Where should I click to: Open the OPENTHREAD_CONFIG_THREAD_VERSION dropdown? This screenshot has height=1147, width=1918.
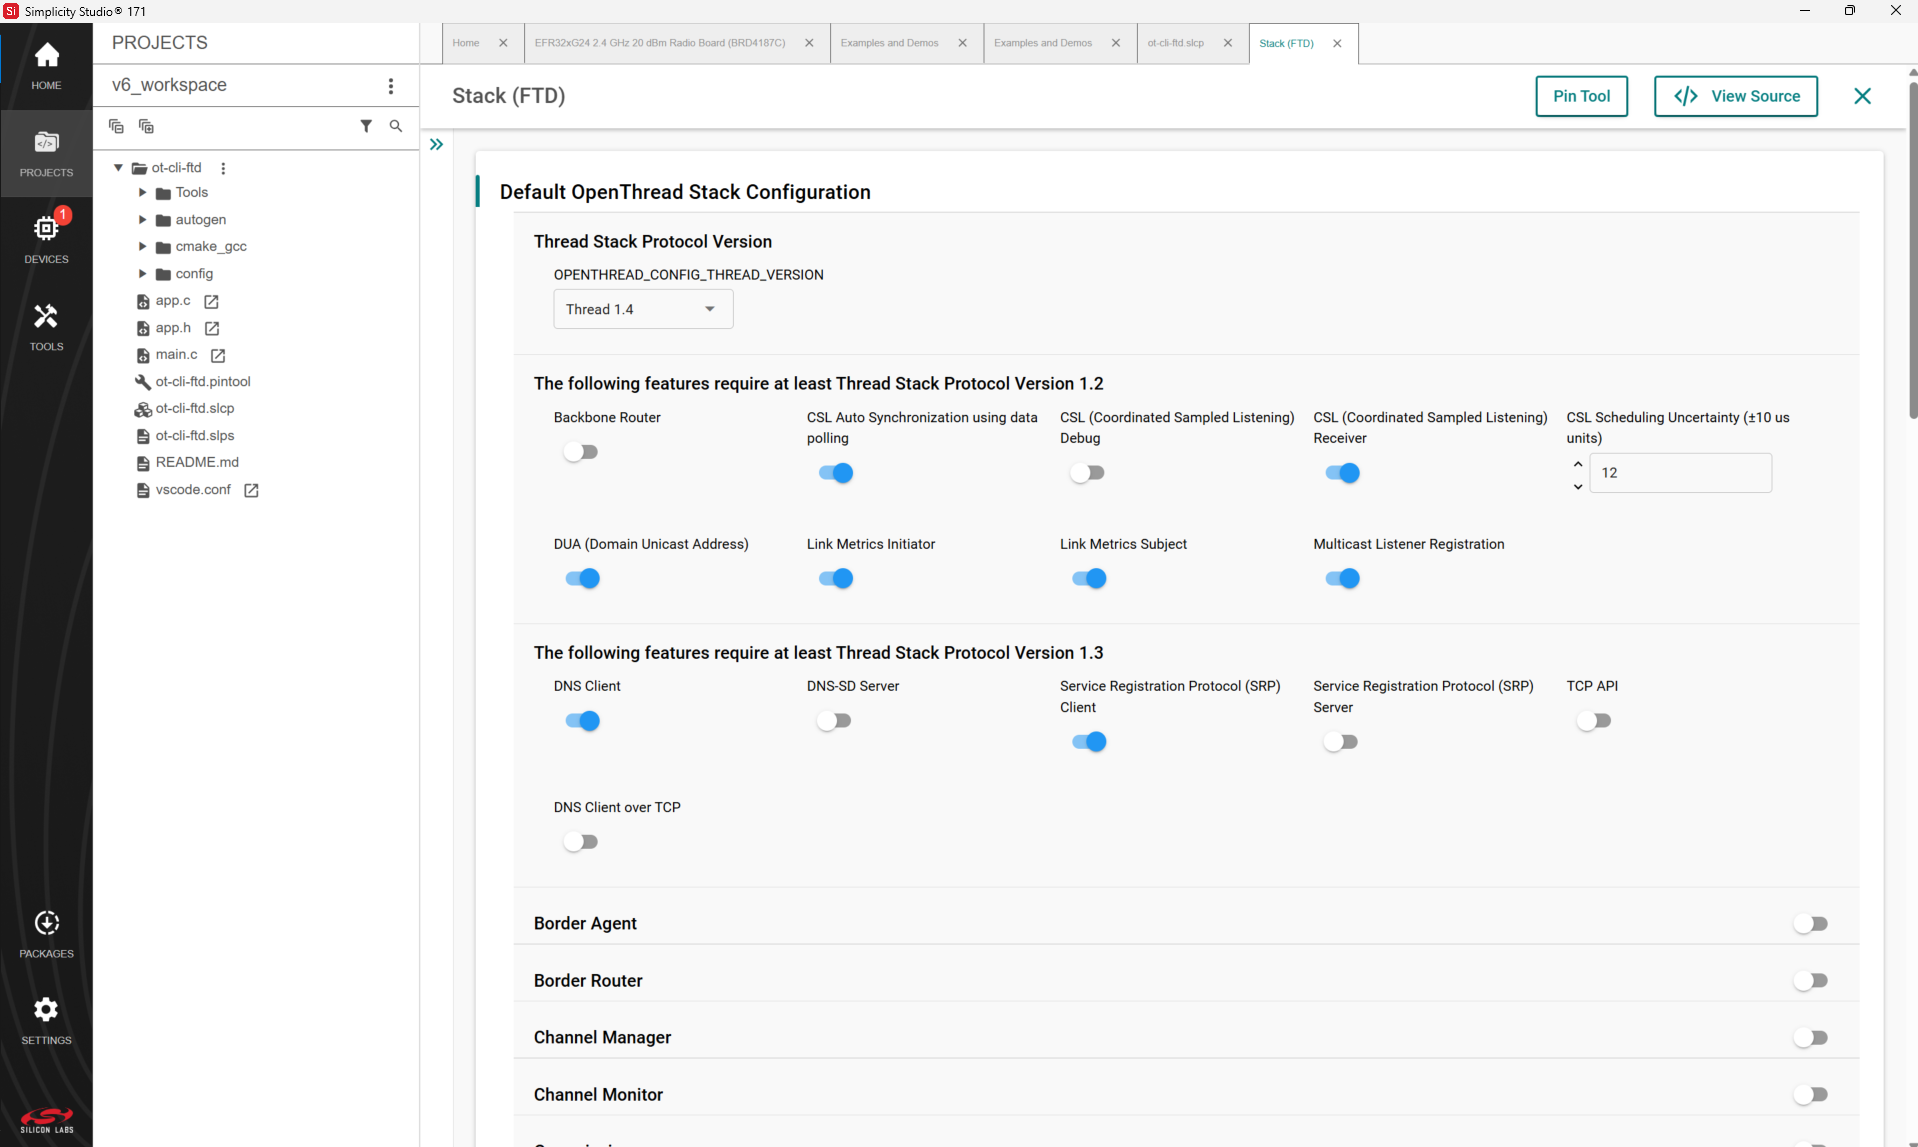(642, 308)
